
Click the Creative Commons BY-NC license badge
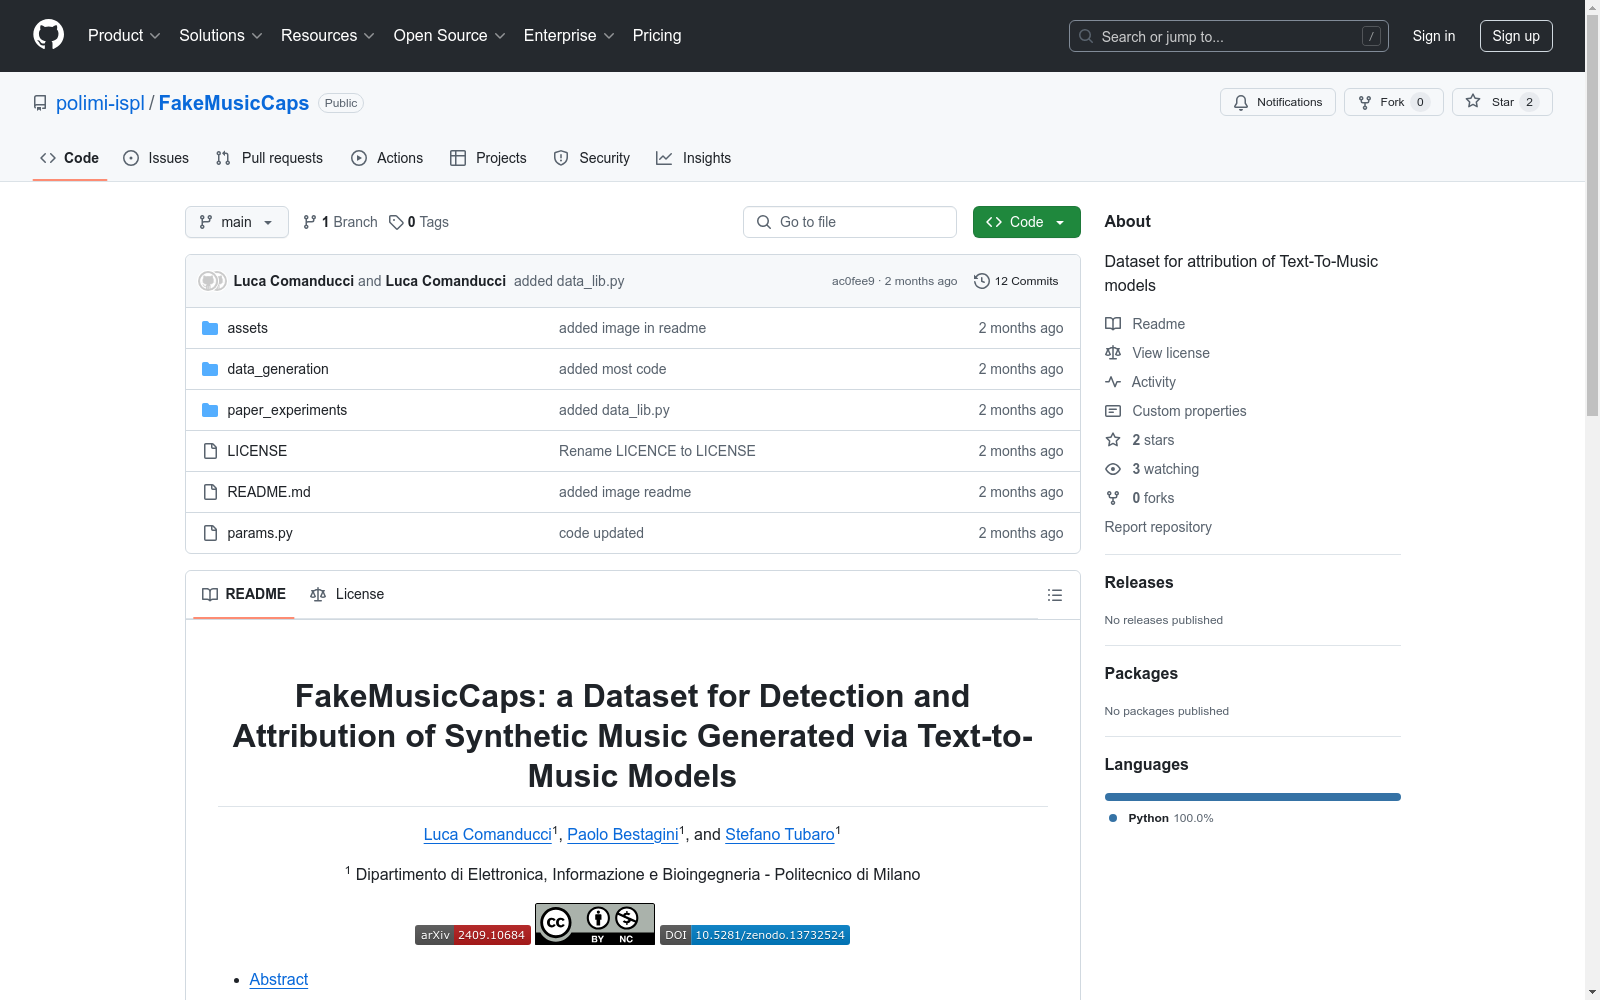[595, 924]
